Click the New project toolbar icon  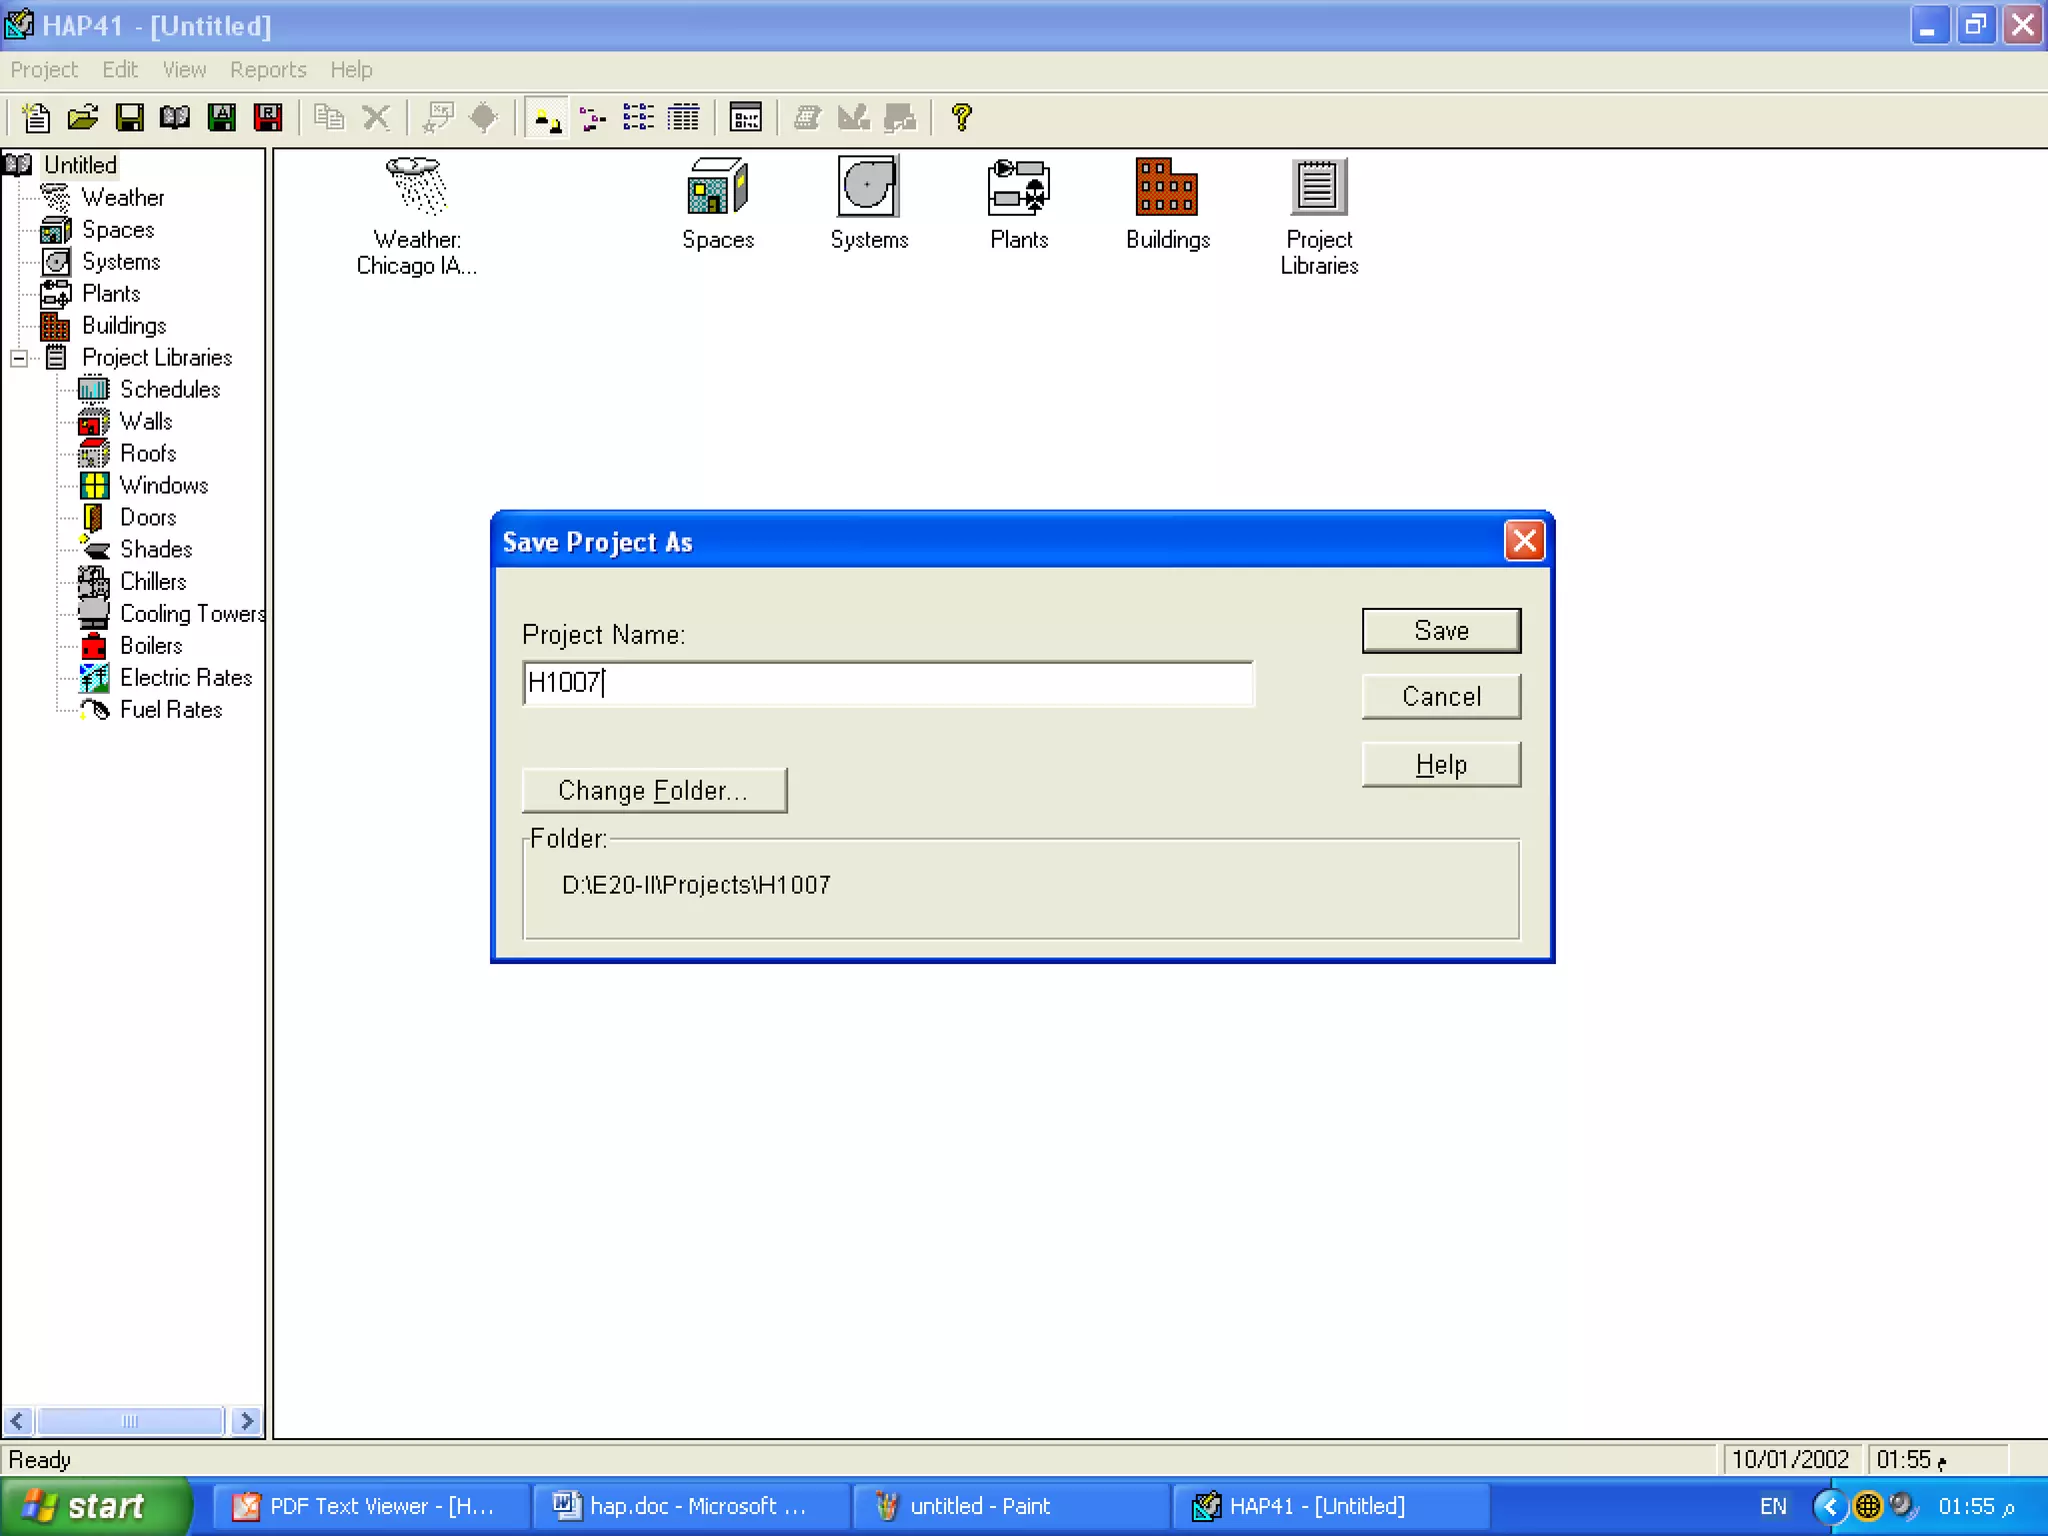coord(37,118)
